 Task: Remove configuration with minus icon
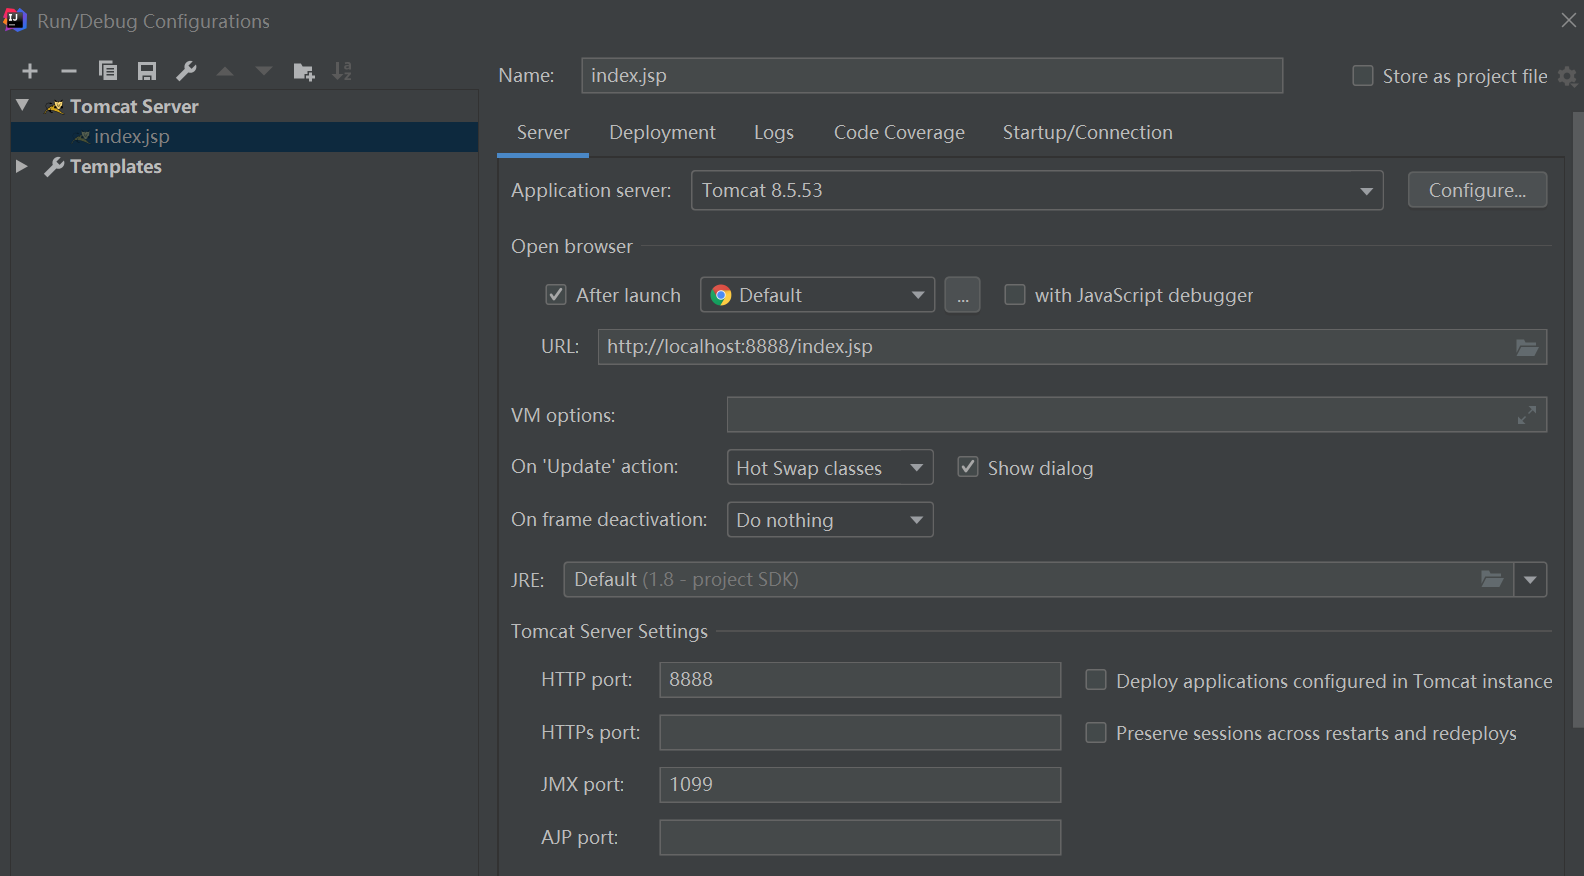pyautogui.click(x=69, y=71)
